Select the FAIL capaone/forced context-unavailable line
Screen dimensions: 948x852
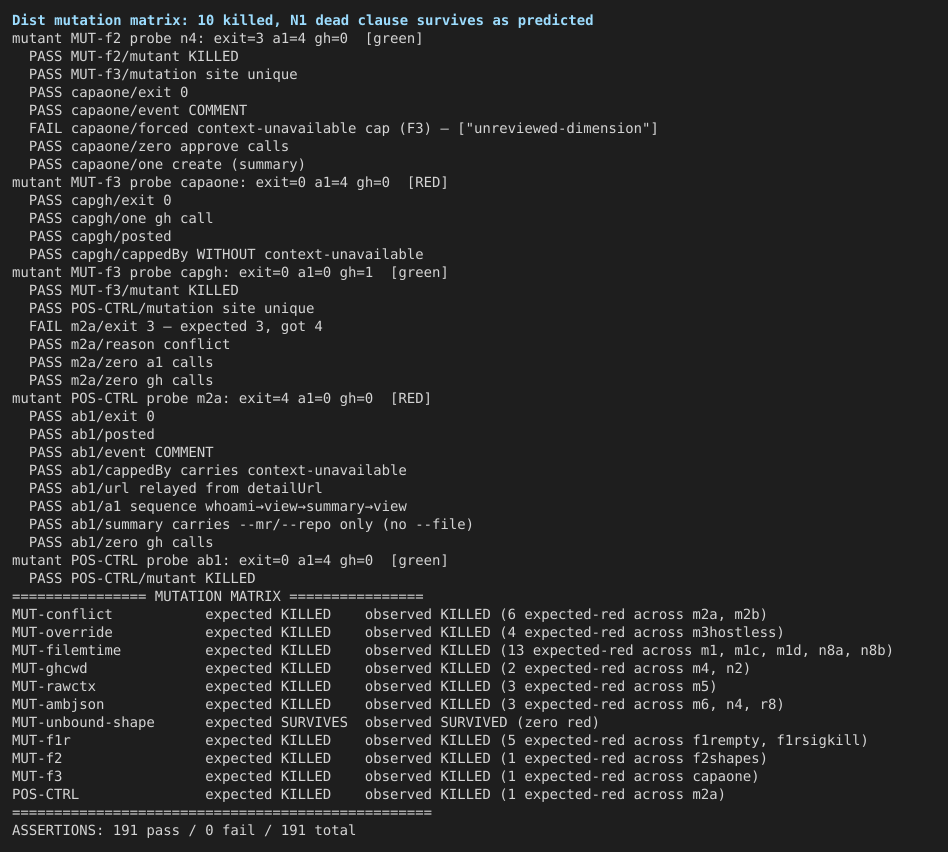pyautogui.click(x=343, y=128)
